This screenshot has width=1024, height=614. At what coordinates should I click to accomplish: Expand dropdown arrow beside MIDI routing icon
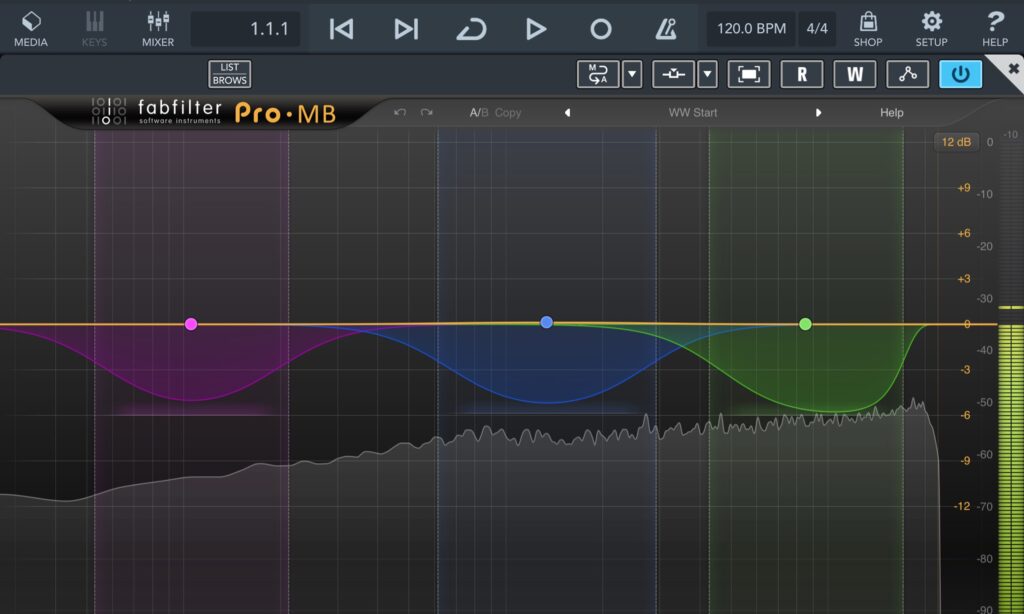[631, 74]
